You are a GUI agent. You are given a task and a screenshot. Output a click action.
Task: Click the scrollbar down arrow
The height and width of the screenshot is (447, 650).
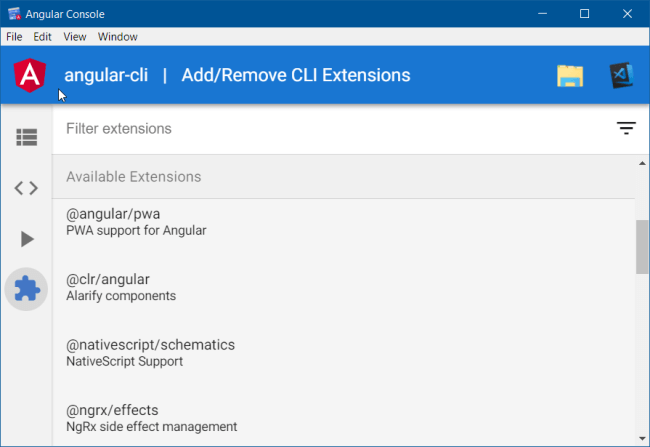tap(642, 438)
